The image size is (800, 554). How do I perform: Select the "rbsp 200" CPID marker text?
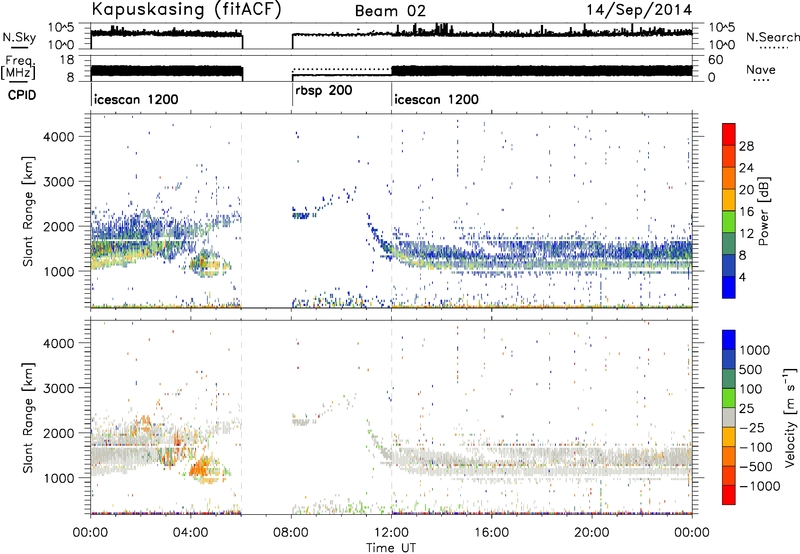(x=323, y=91)
